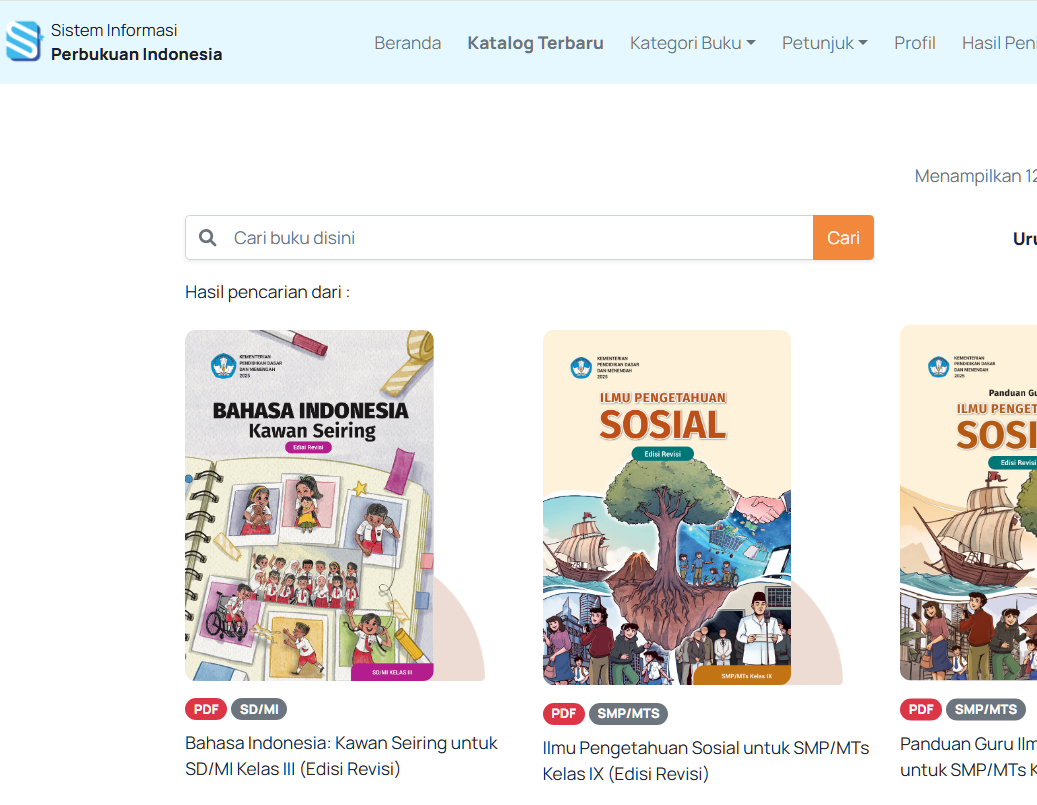Go to the Profil page
Image resolution: width=1037 pixels, height=805 pixels.
915,43
